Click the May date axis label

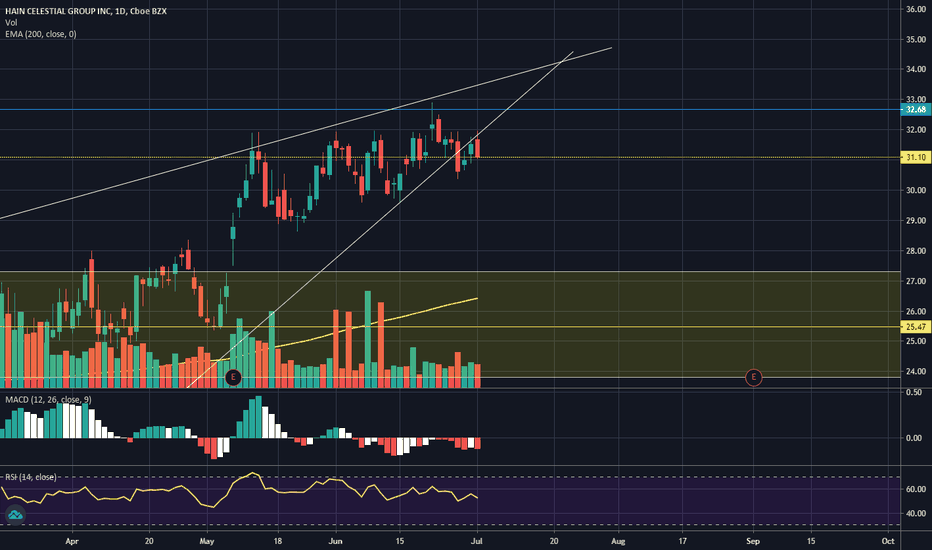click(x=207, y=541)
